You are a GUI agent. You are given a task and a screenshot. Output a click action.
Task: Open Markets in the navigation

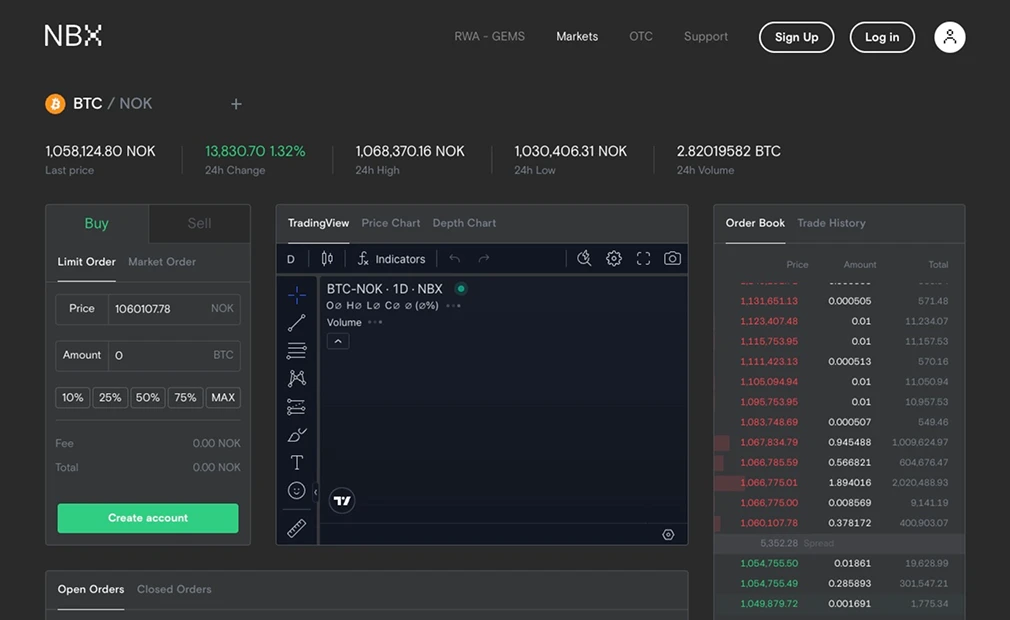click(577, 37)
